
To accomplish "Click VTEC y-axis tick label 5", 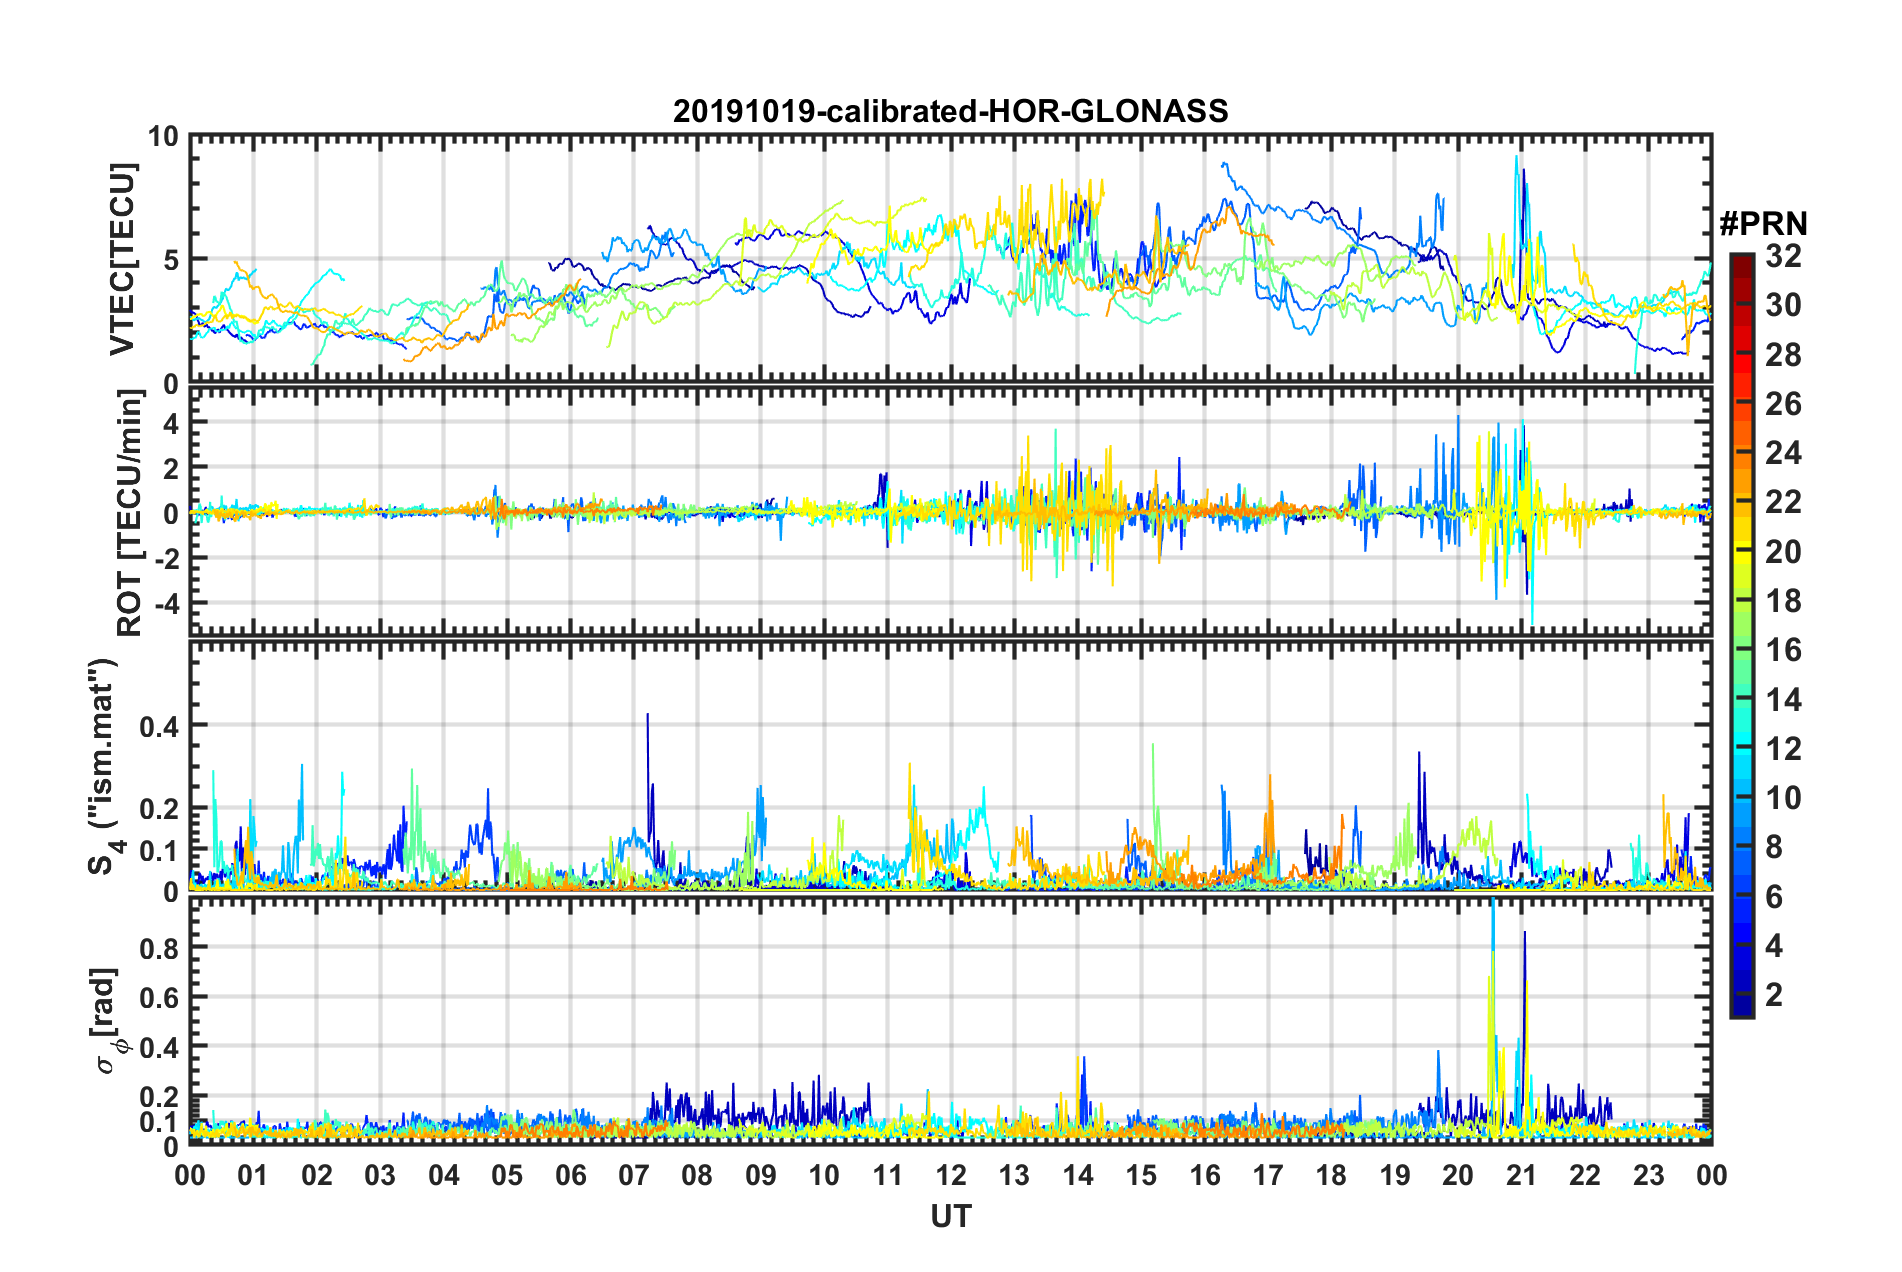I will pos(170,260).
